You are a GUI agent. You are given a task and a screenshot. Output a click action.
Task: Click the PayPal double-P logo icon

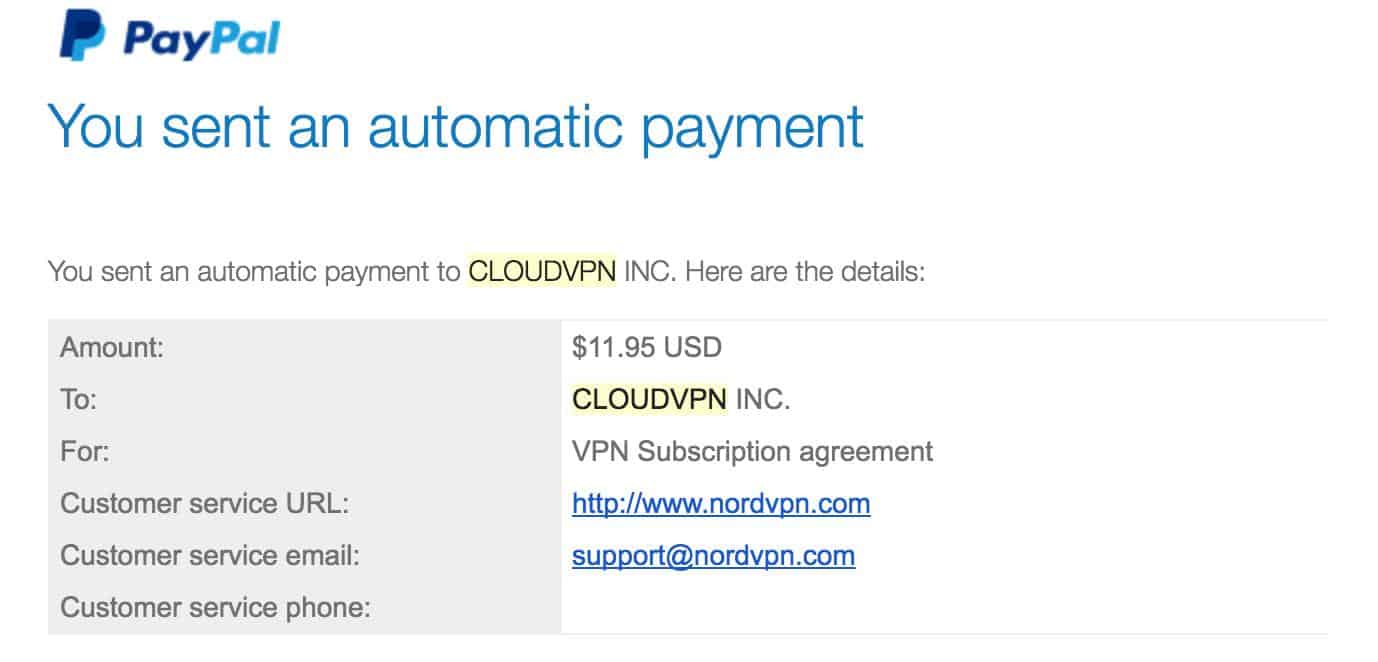pos(82,36)
